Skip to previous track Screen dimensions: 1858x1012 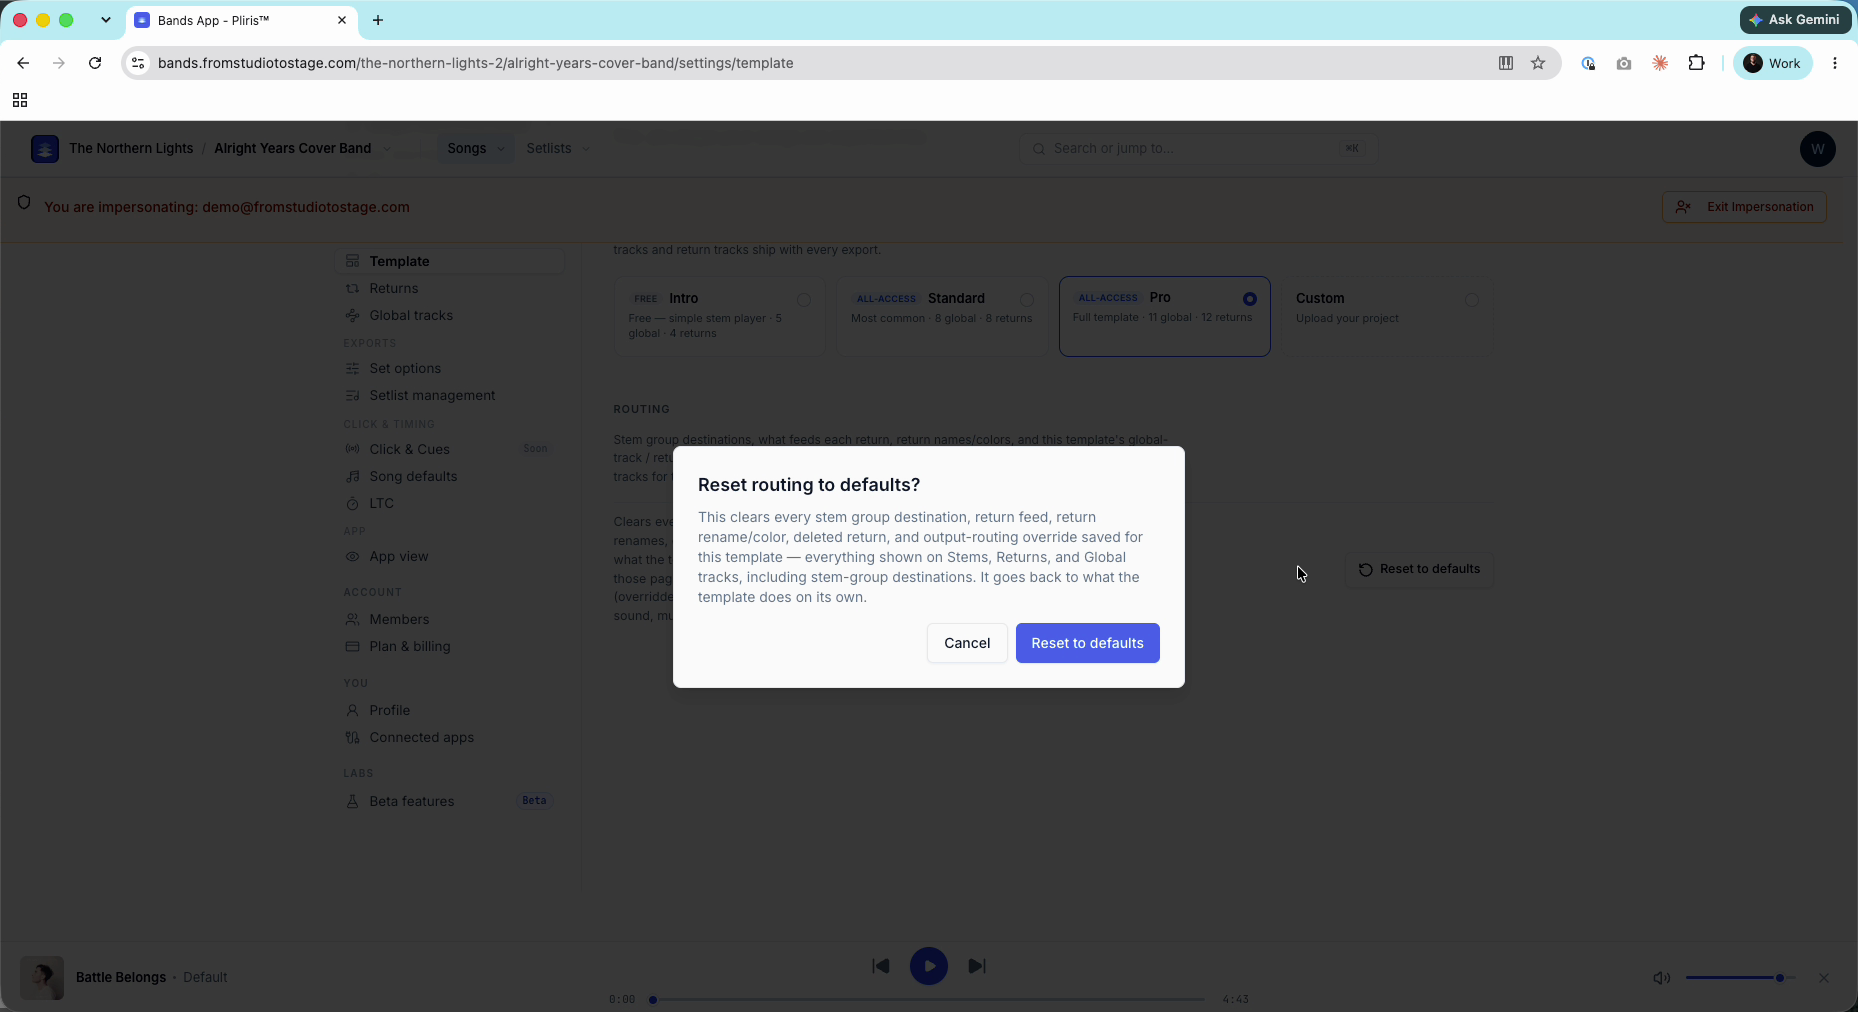tap(881, 966)
